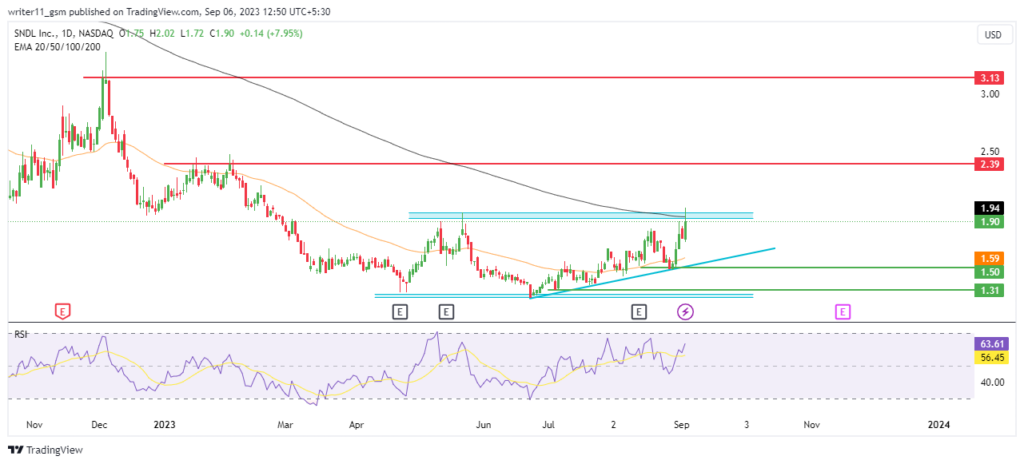The image size is (1024, 464).
Task: Click the red 3.13 price label
Action: pos(989,78)
